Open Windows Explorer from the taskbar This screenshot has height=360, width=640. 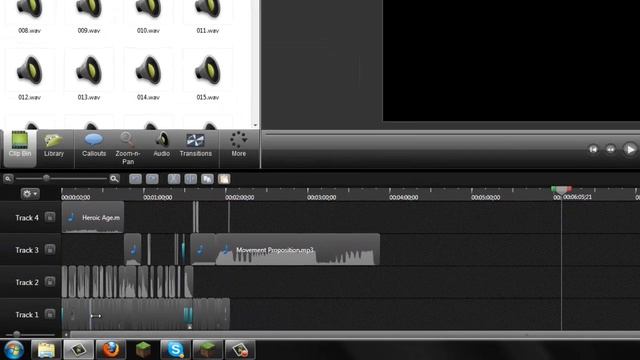[46, 350]
